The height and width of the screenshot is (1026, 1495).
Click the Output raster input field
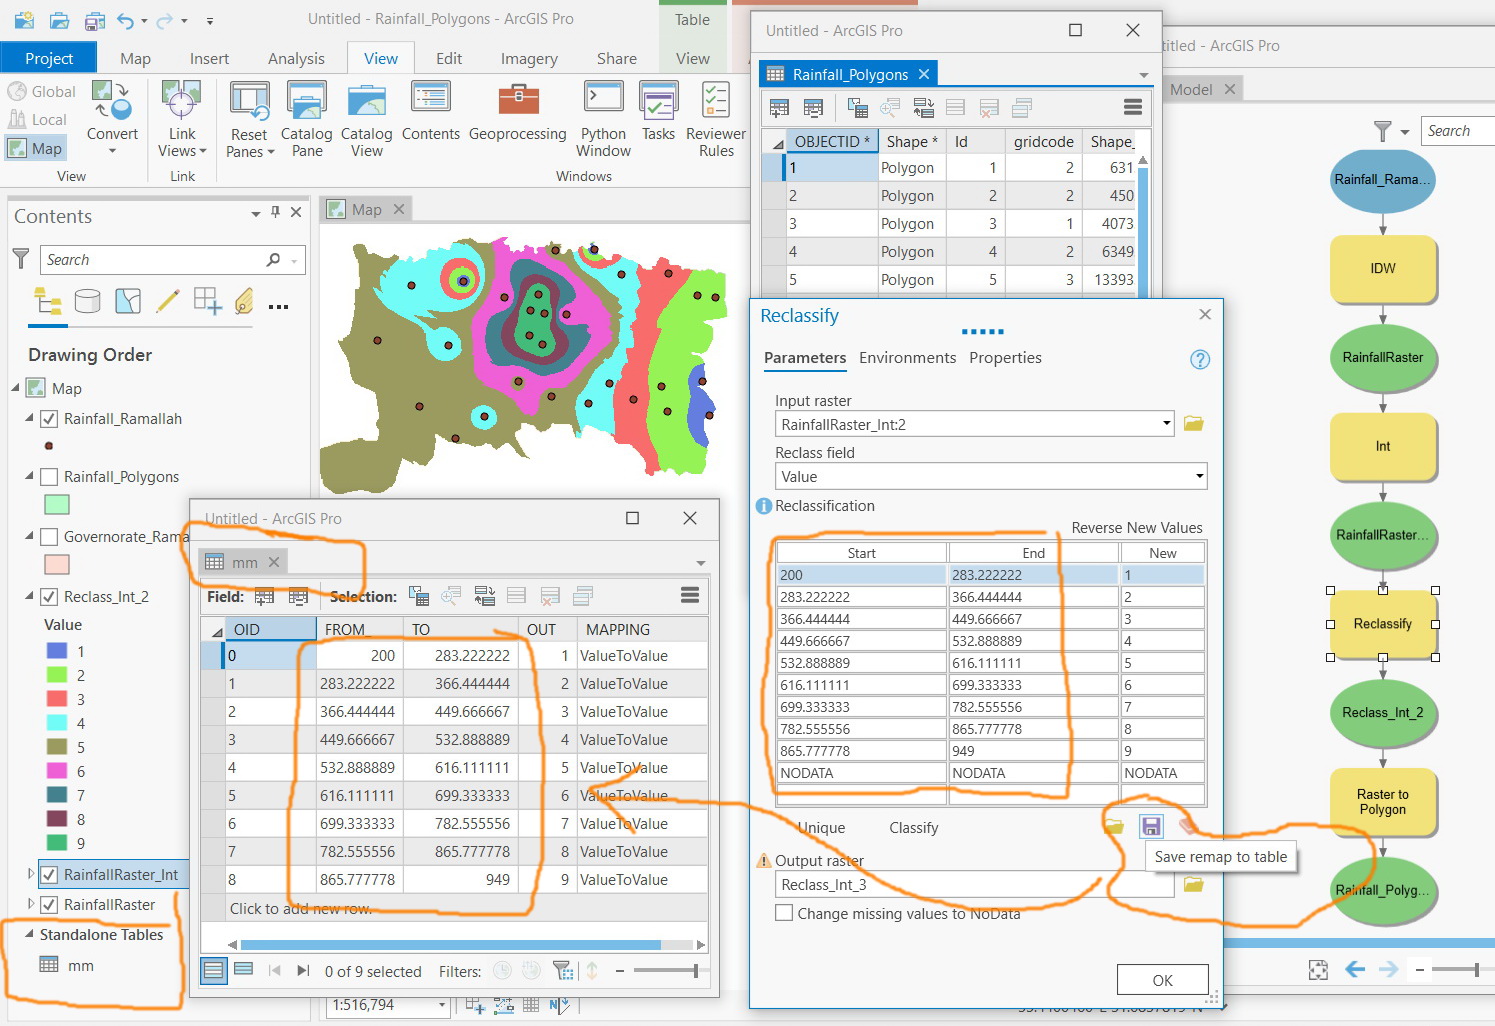[x=974, y=884]
